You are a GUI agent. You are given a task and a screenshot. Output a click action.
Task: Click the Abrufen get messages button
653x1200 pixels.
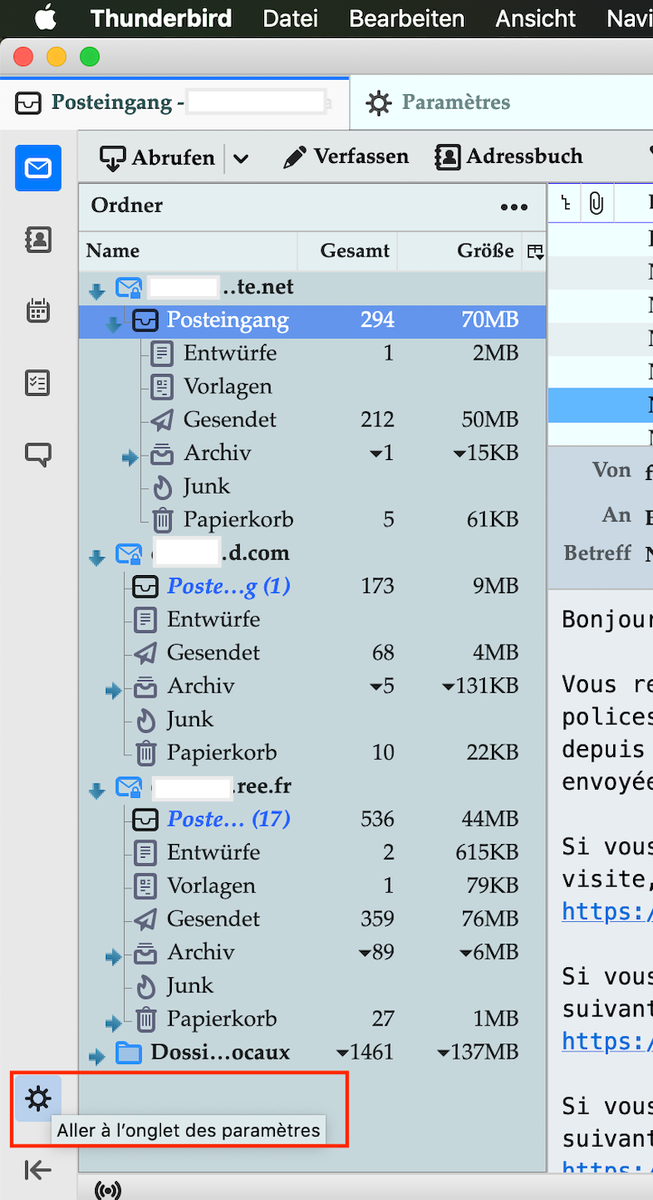tap(157, 157)
